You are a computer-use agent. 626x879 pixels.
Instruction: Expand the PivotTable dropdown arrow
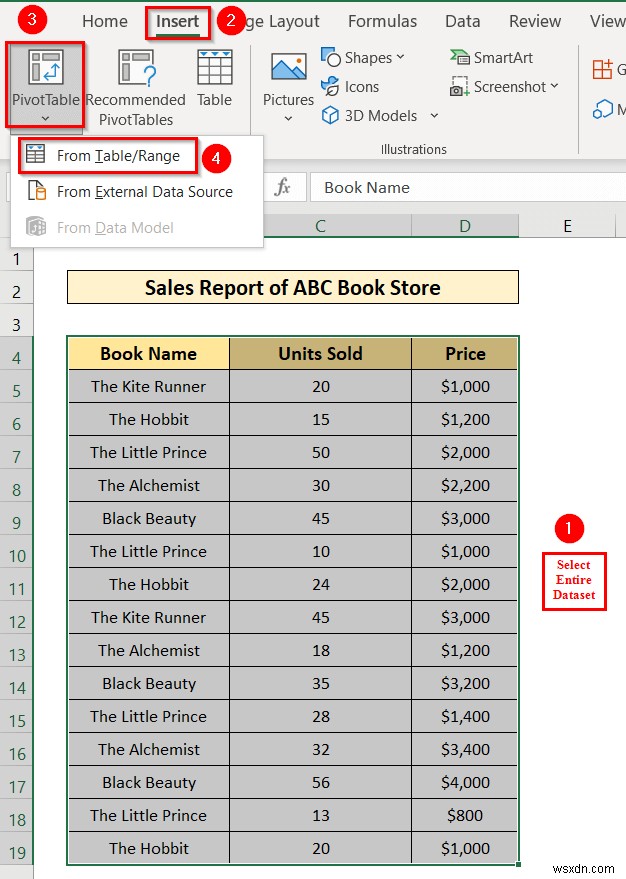[x=45, y=118]
